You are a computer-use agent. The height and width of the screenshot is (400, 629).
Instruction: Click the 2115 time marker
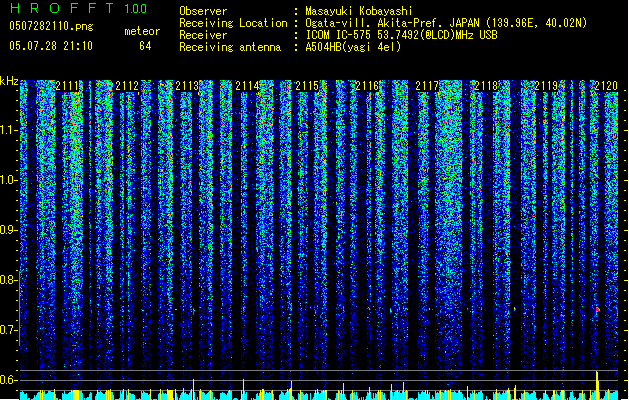pyautogui.click(x=307, y=86)
